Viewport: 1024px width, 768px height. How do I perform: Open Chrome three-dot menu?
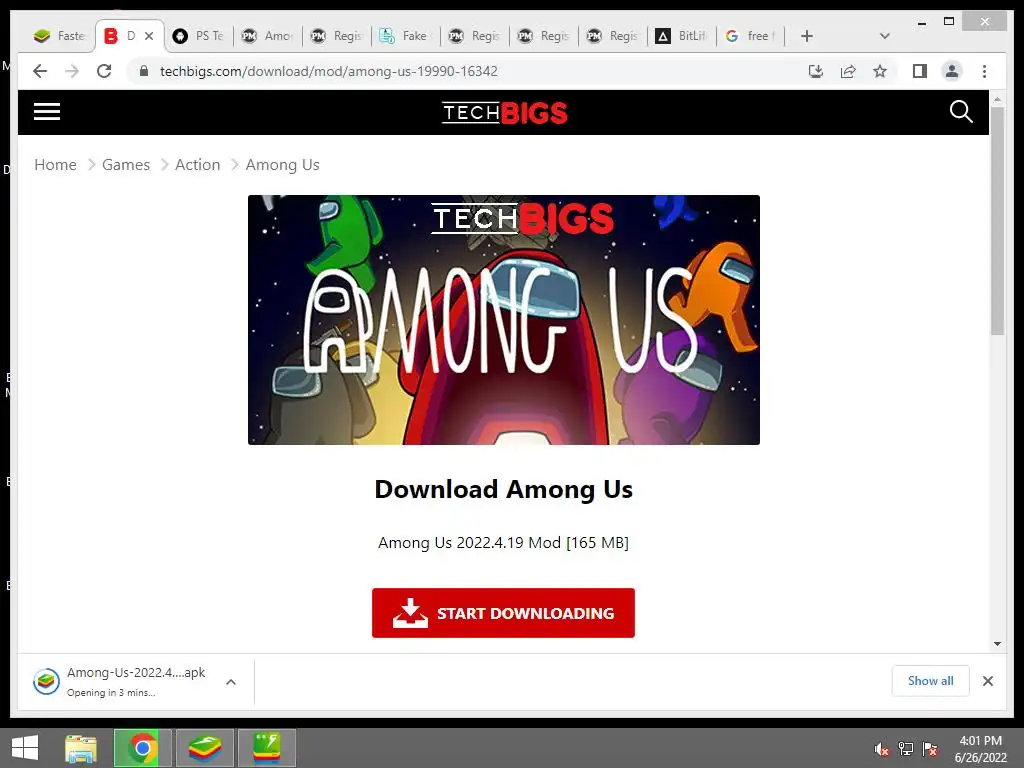[984, 71]
